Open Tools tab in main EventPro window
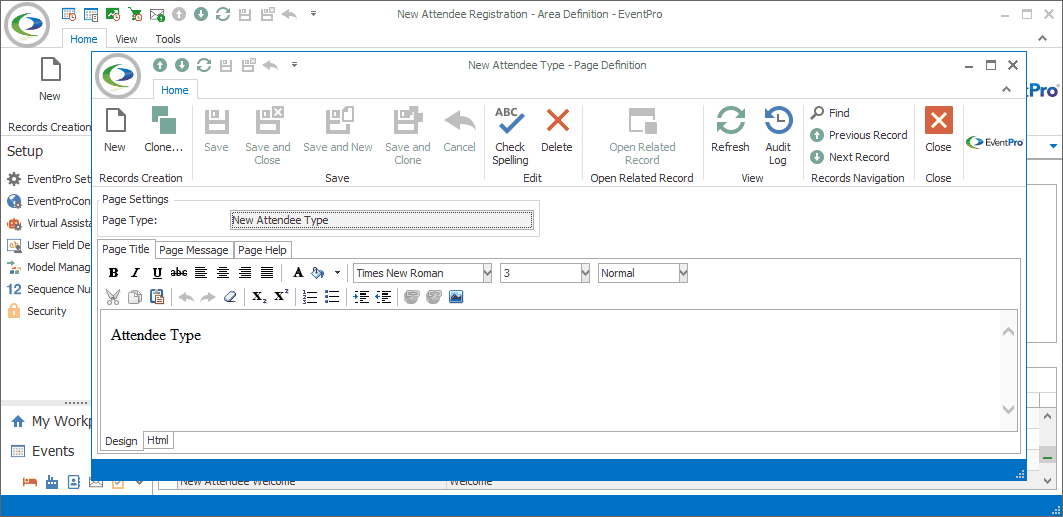Screen dimensions: 1063x517 point(168,39)
